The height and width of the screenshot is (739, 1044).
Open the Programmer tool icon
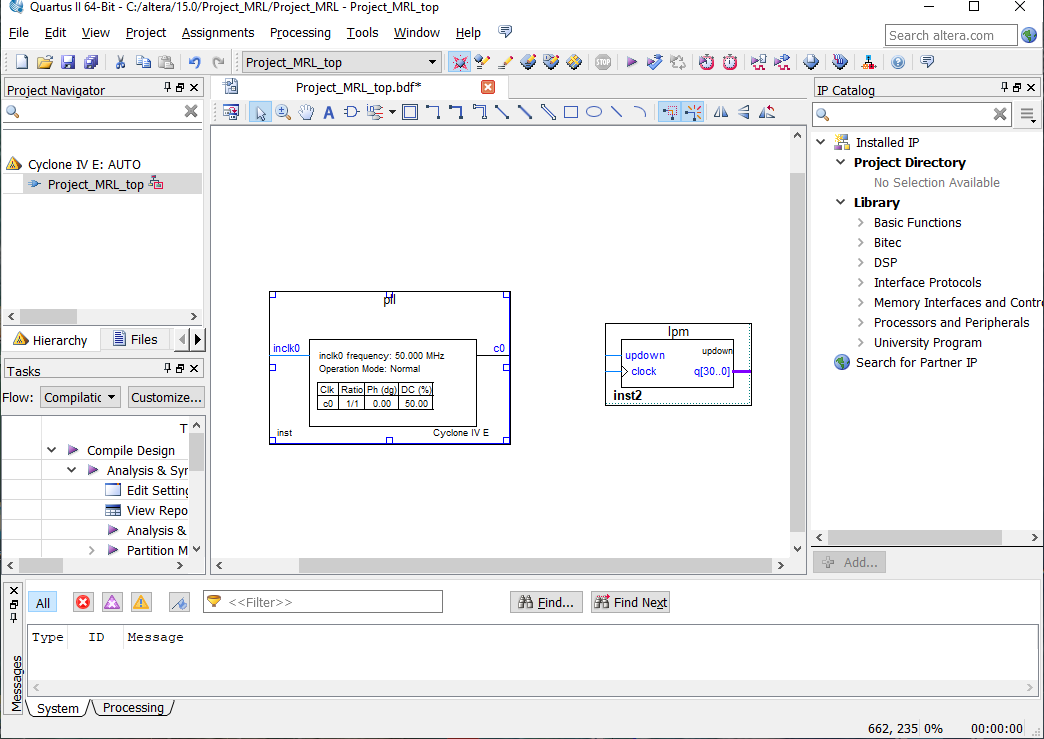[x=840, y=62]
